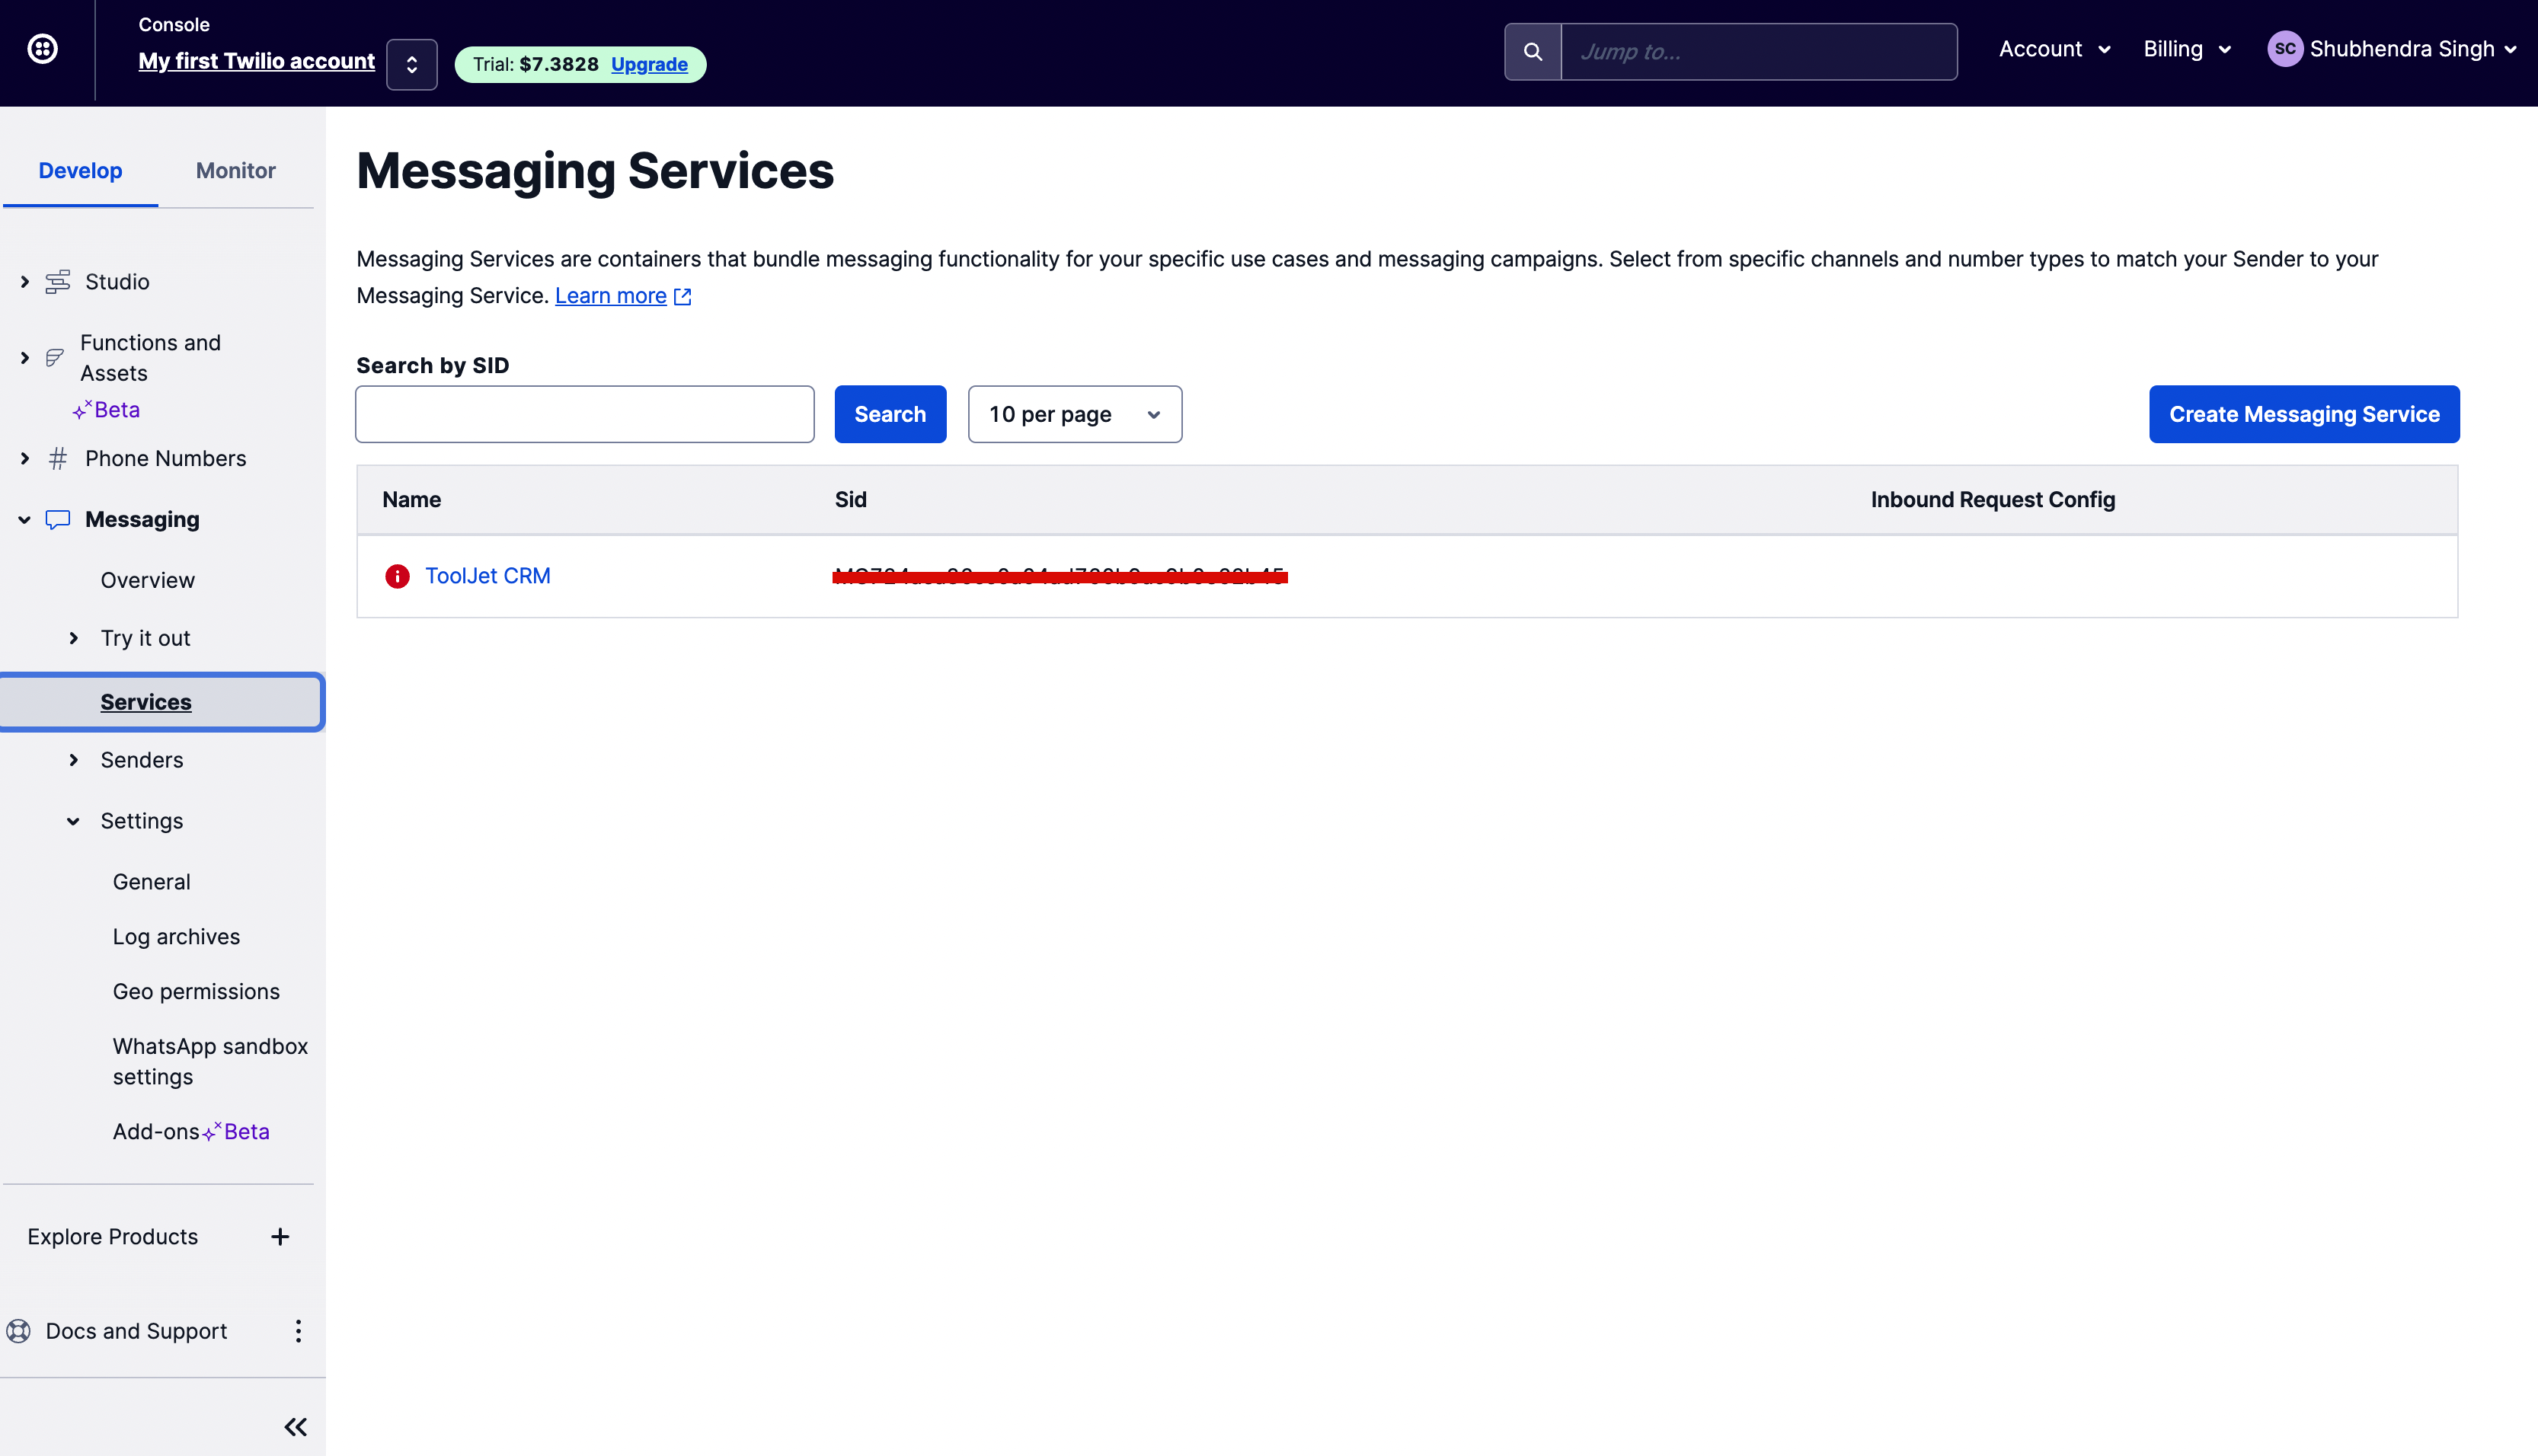Screen dimensions: 2538x1456
Task: Select the Monitor tab
Action: coord(235,169)
